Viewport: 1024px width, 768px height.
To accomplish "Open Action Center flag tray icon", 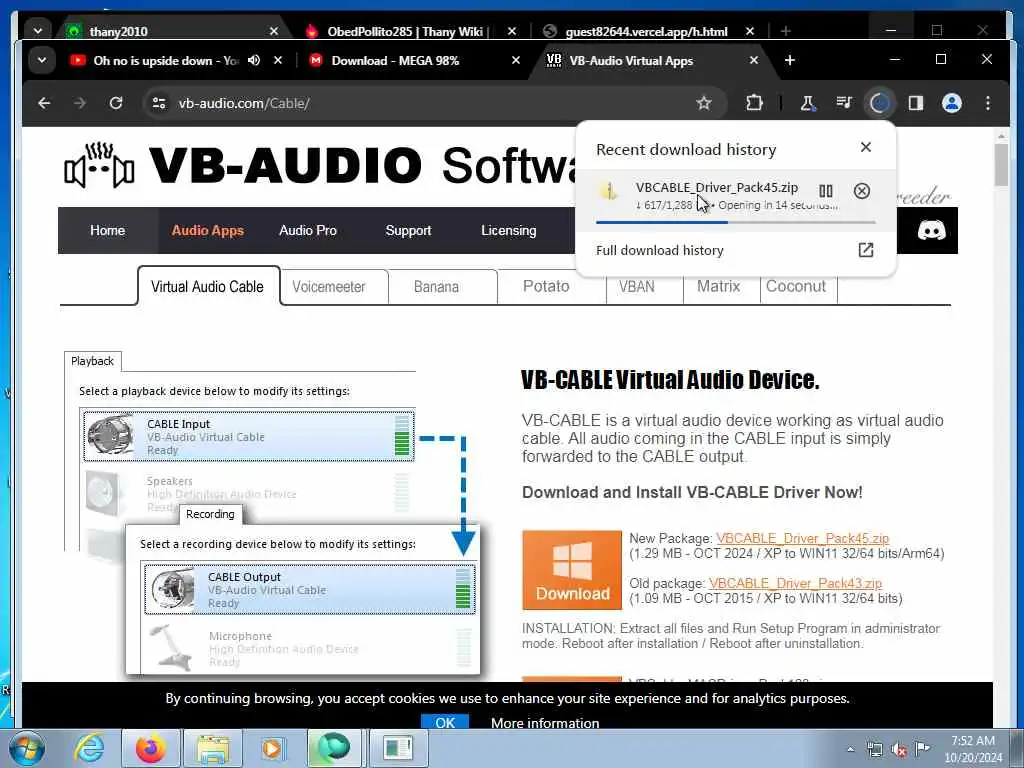I will [922, 748].
